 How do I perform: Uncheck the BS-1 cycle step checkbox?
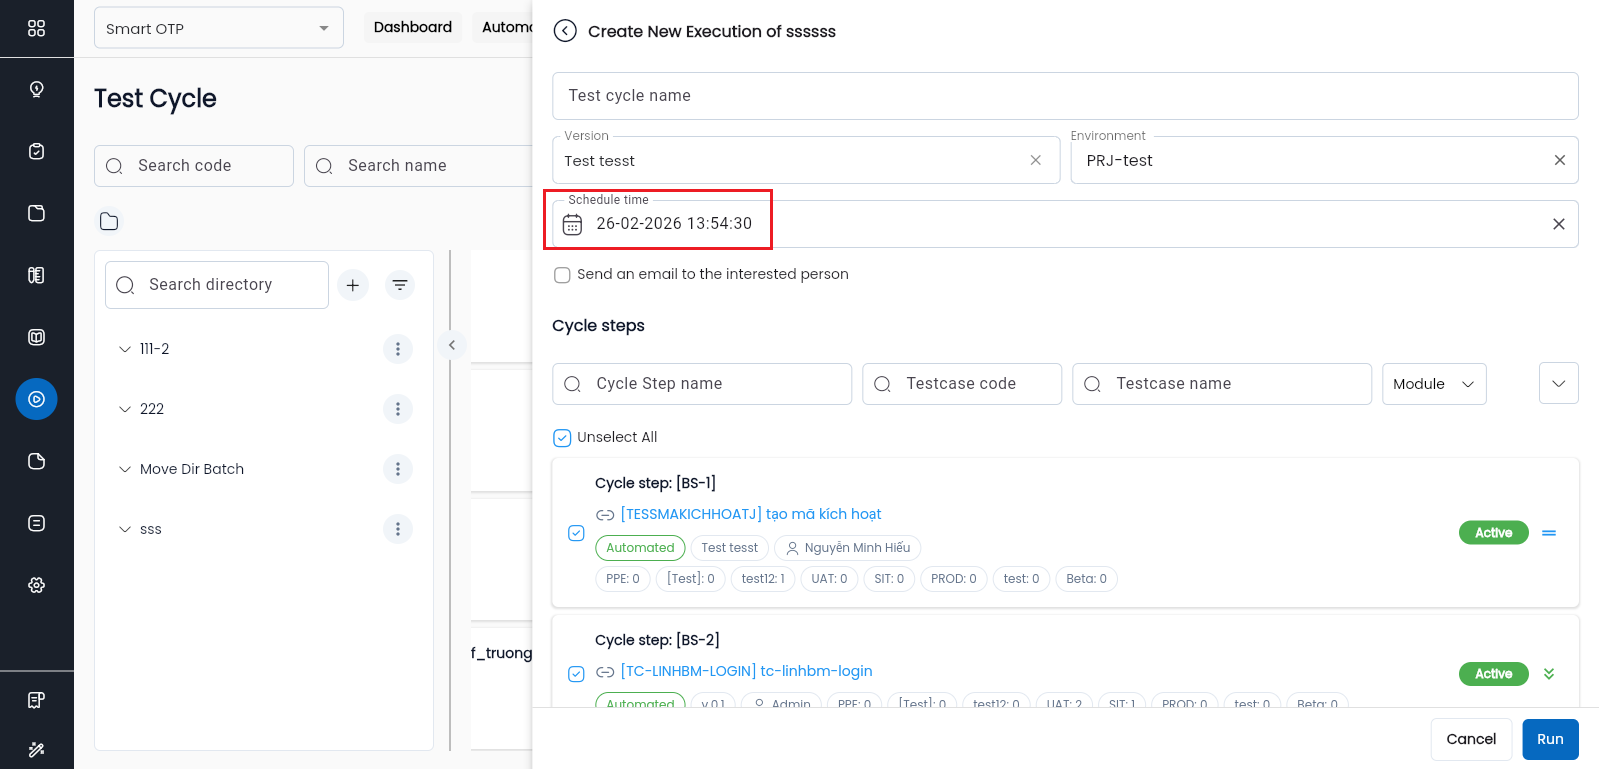tap(576, 533)
